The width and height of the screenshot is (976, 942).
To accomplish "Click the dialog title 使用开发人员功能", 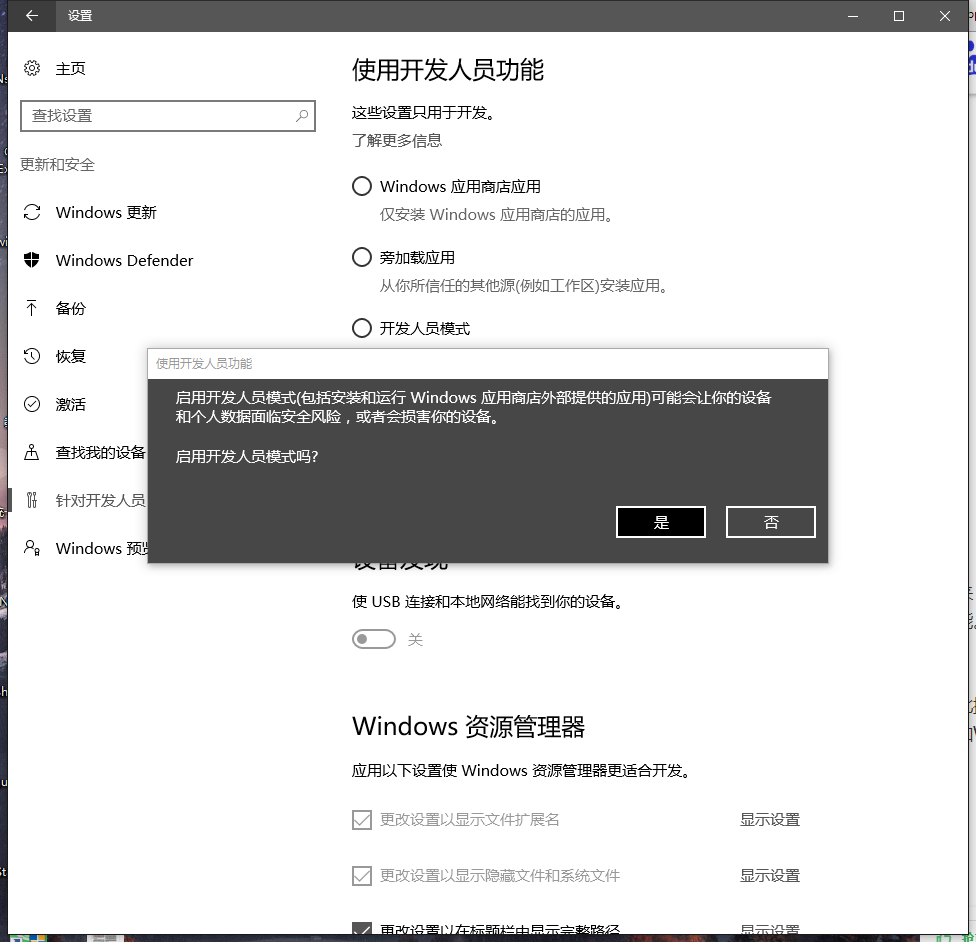I will tap(204, 364).
